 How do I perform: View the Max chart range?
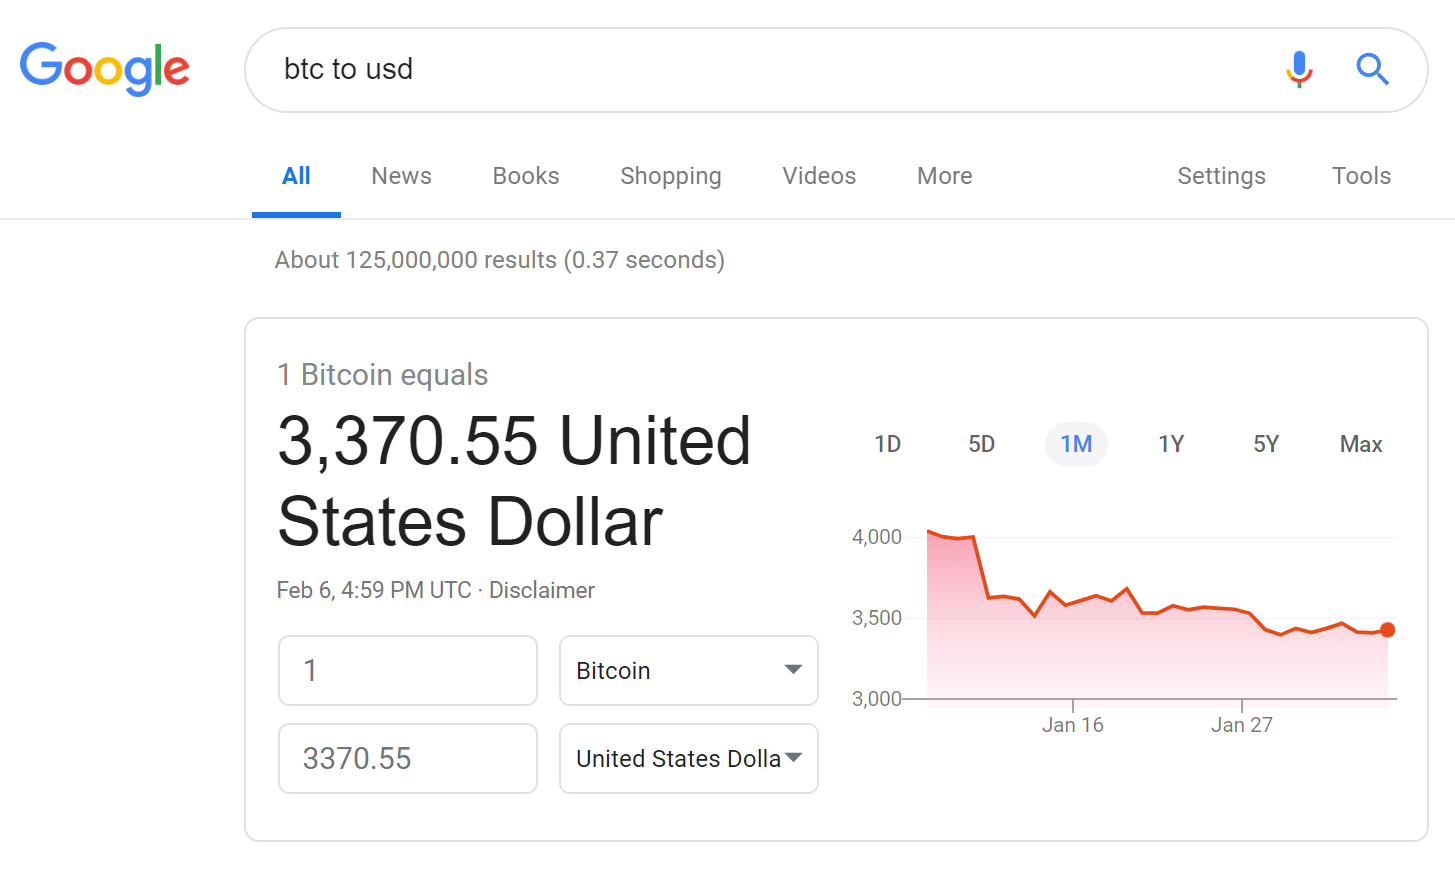(1360, 443)
